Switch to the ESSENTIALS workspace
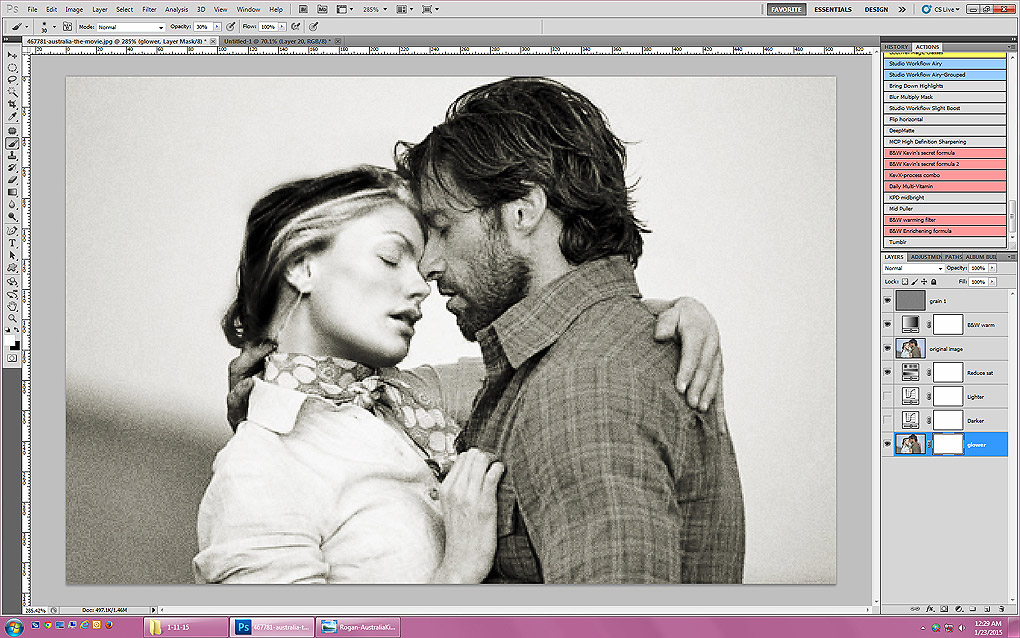 (x=833, y=9)
